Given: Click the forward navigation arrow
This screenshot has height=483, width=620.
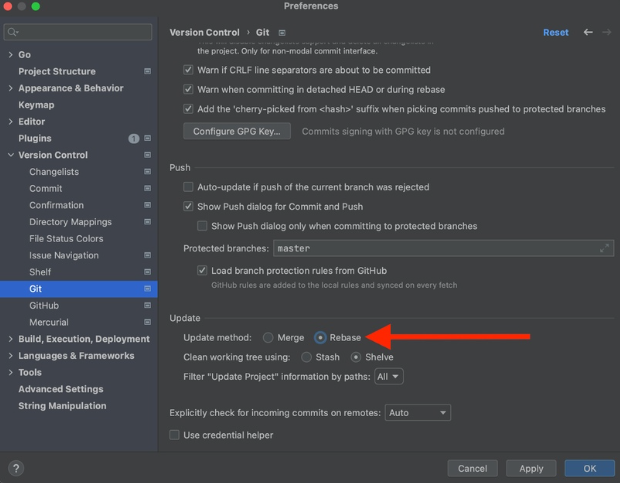Looking at the screenshot, I should (606, 32).
